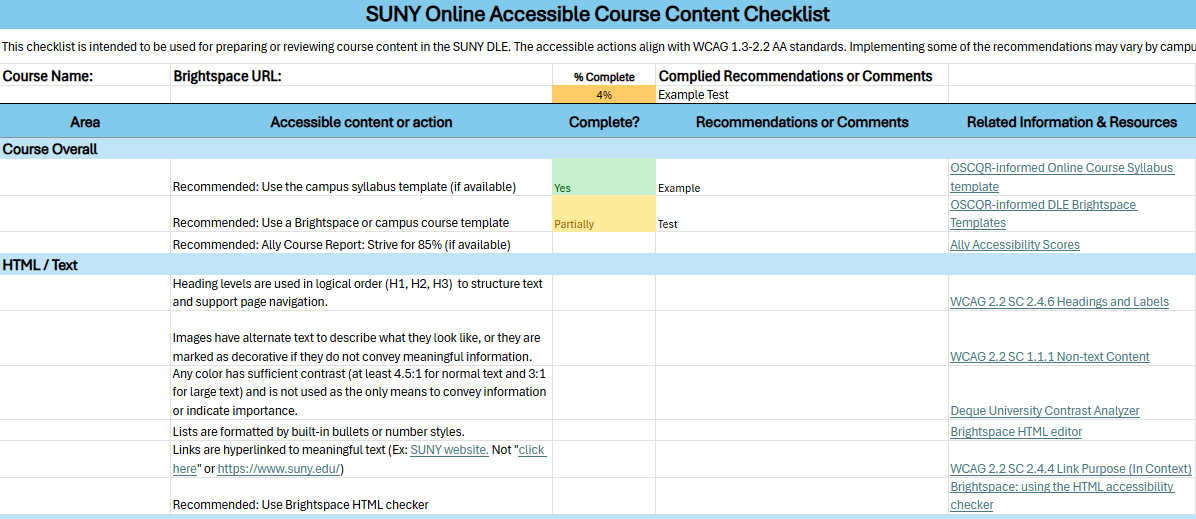Open Brightspace HTML accessibility checker link

[x=1061, y=487]
